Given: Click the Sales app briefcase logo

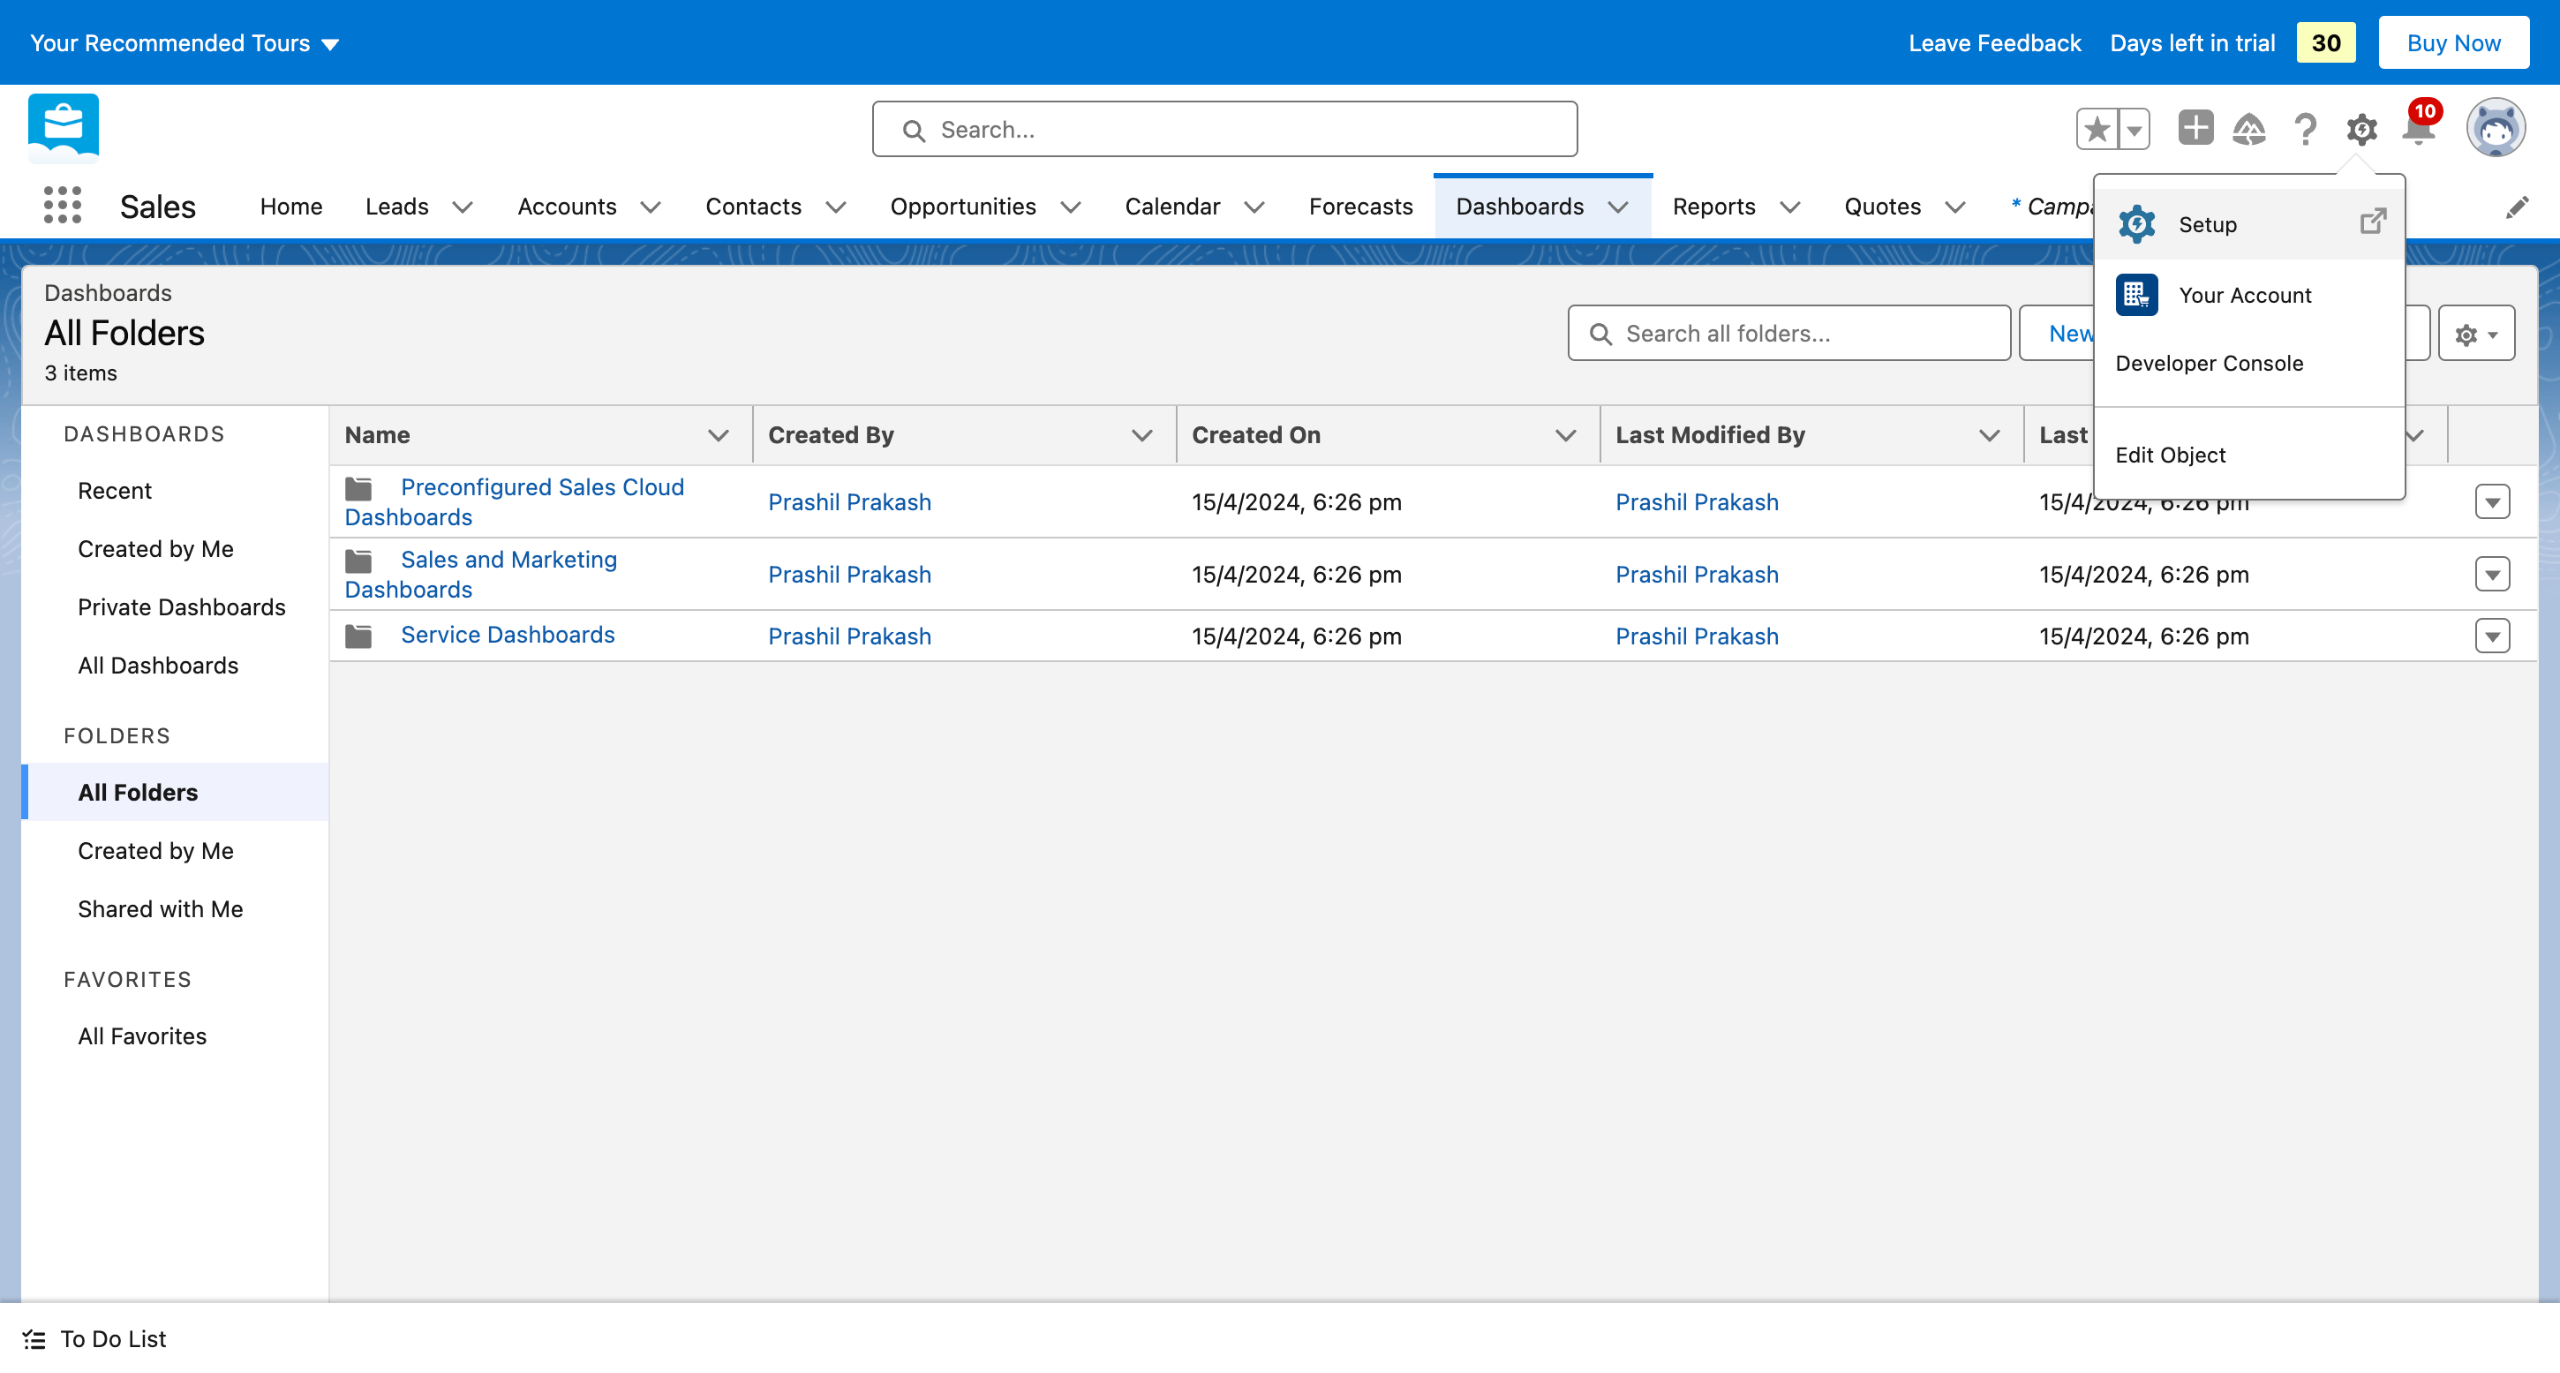Looking at the screenshot, I should point(64,127).
